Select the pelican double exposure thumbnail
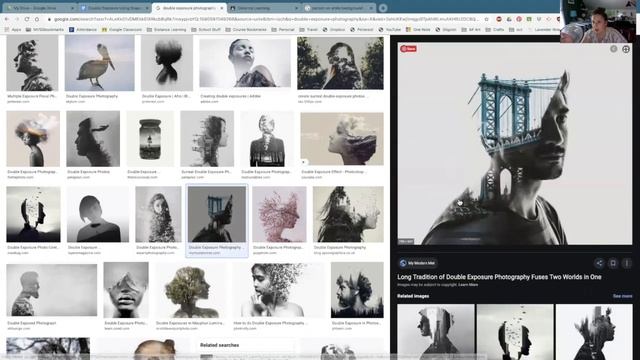 100,63
